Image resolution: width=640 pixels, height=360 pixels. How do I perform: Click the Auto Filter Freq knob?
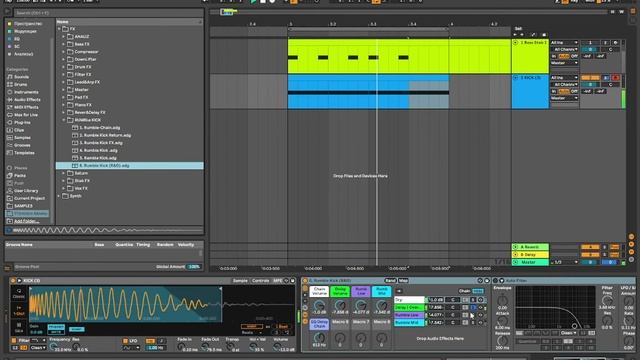click(607, 301)
